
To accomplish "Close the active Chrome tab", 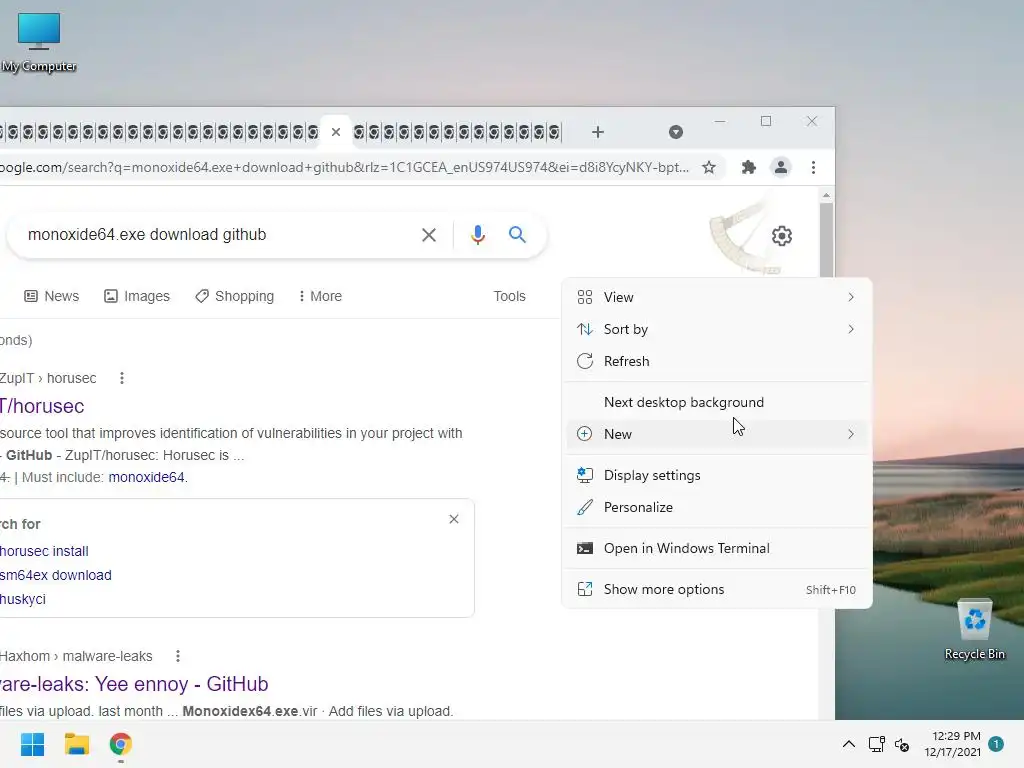I will tap(336, 132).
